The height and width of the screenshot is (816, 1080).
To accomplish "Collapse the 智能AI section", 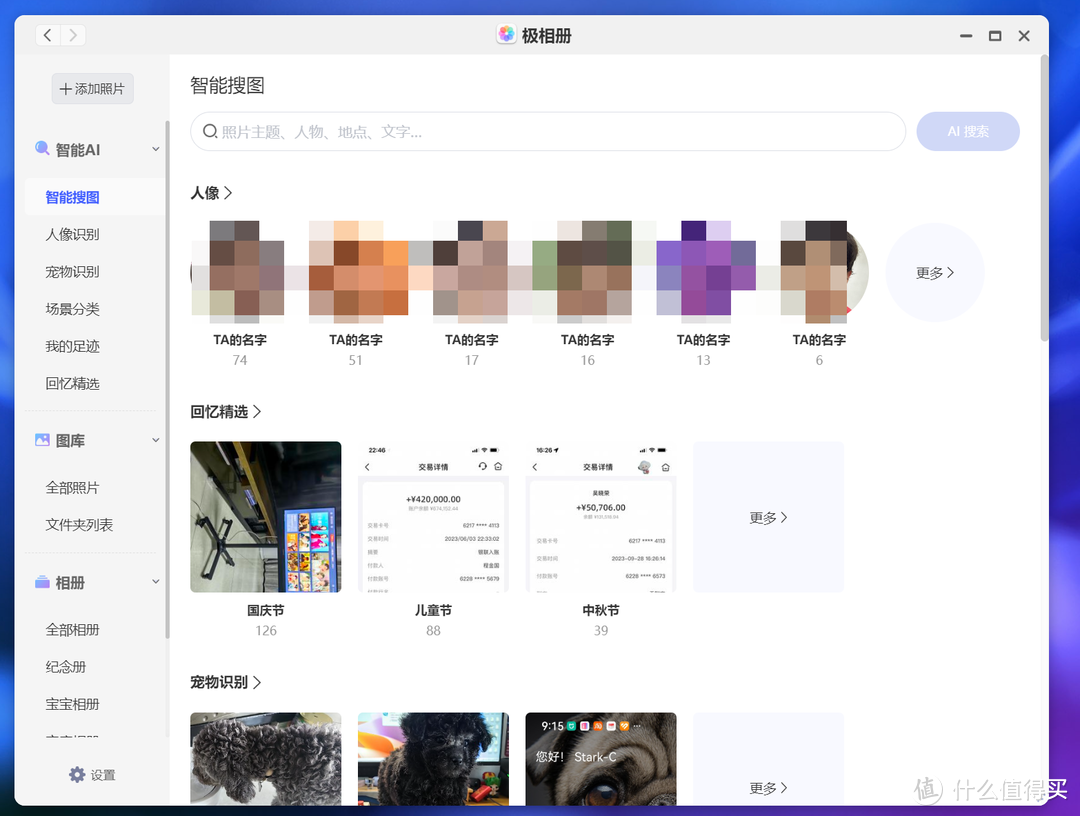I will [156, 149].
